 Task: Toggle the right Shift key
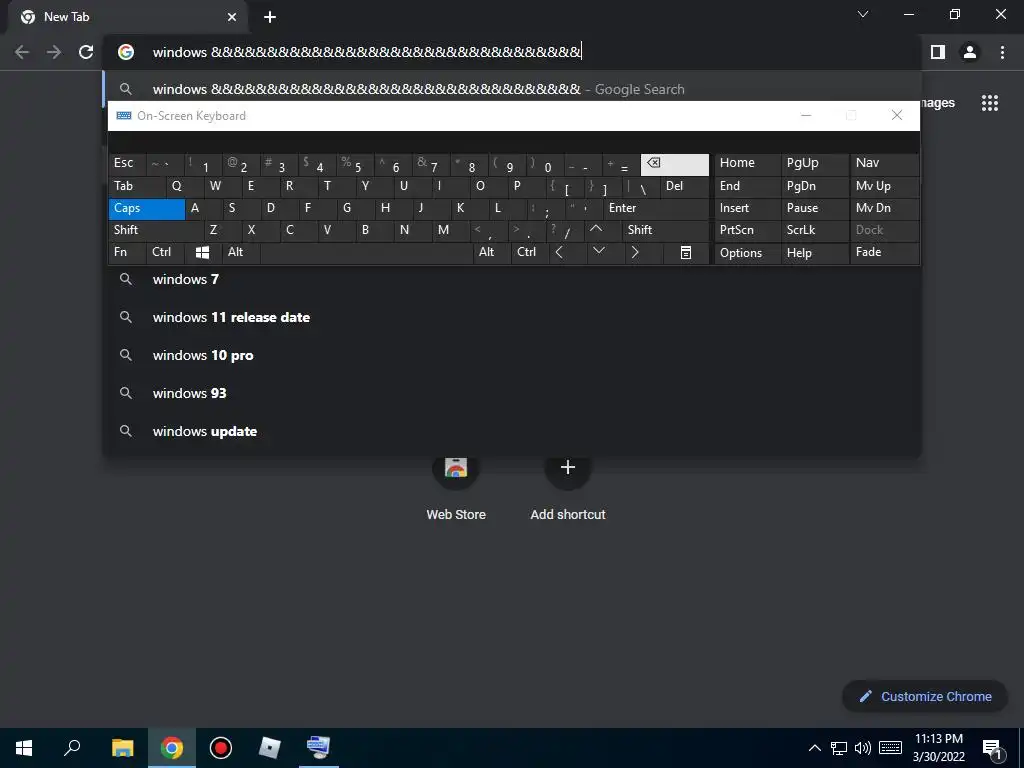point(665,231)
